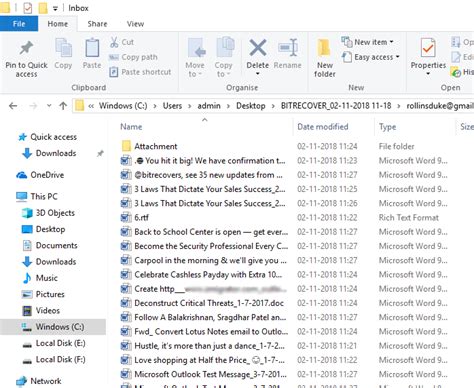Image resolution: width=474 pixels, height=388 pixels.
Task: Click admin in the address path
Action: (209, 106)
